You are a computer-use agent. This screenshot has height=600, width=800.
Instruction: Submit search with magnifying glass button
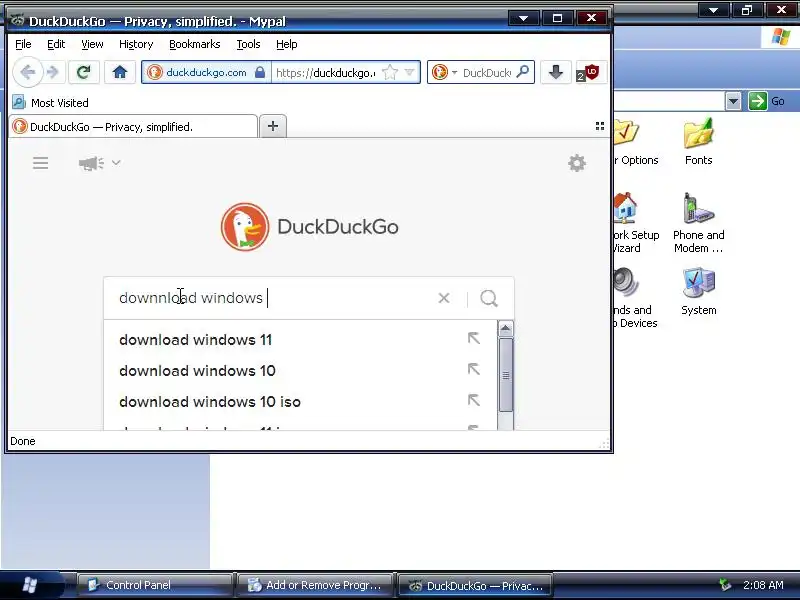coord(489,298)
